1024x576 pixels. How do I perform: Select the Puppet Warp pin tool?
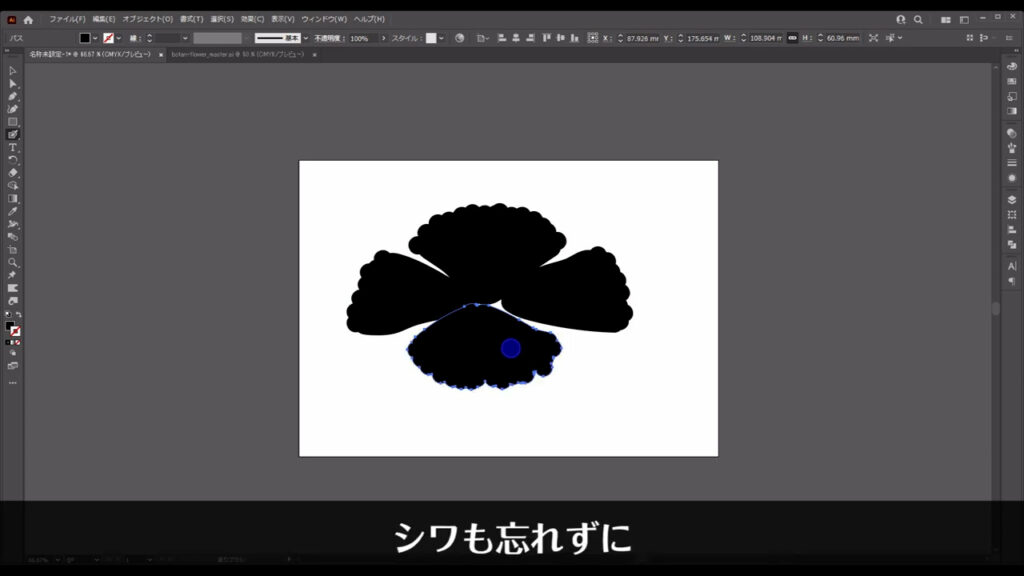click(12, 275)
